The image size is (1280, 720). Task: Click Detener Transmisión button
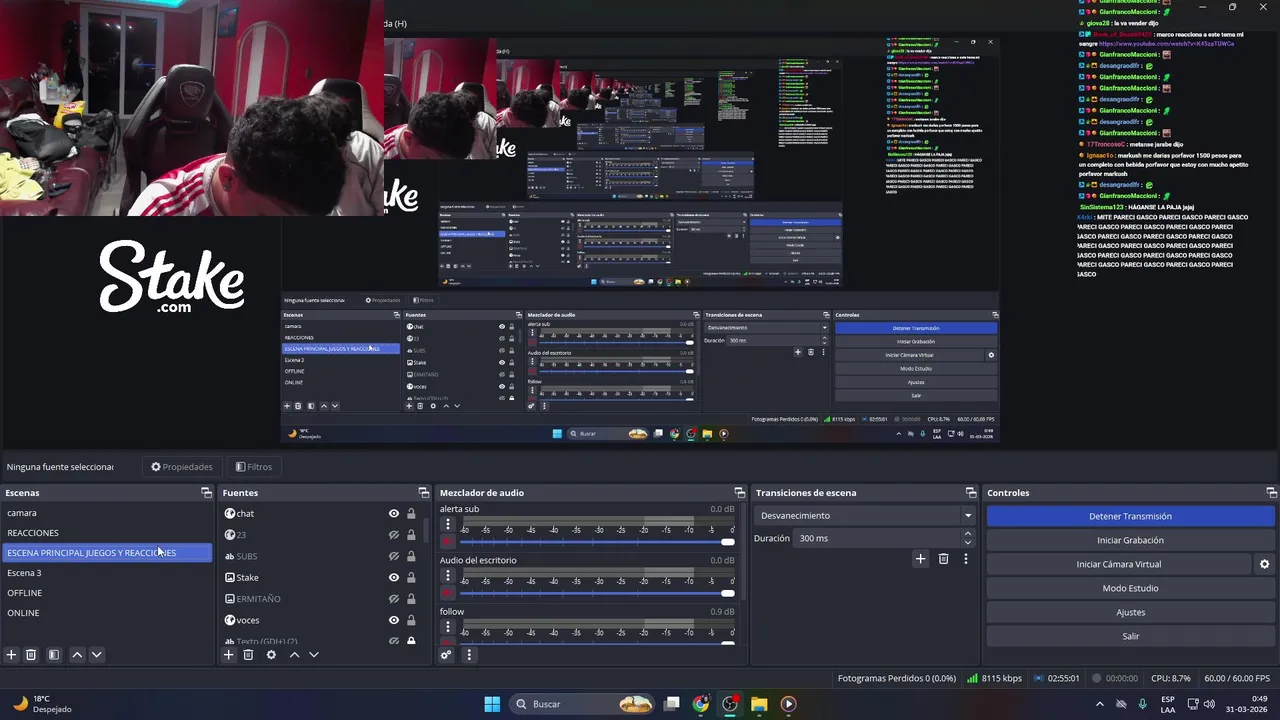pyautogui.click(x=1130, y=516)
